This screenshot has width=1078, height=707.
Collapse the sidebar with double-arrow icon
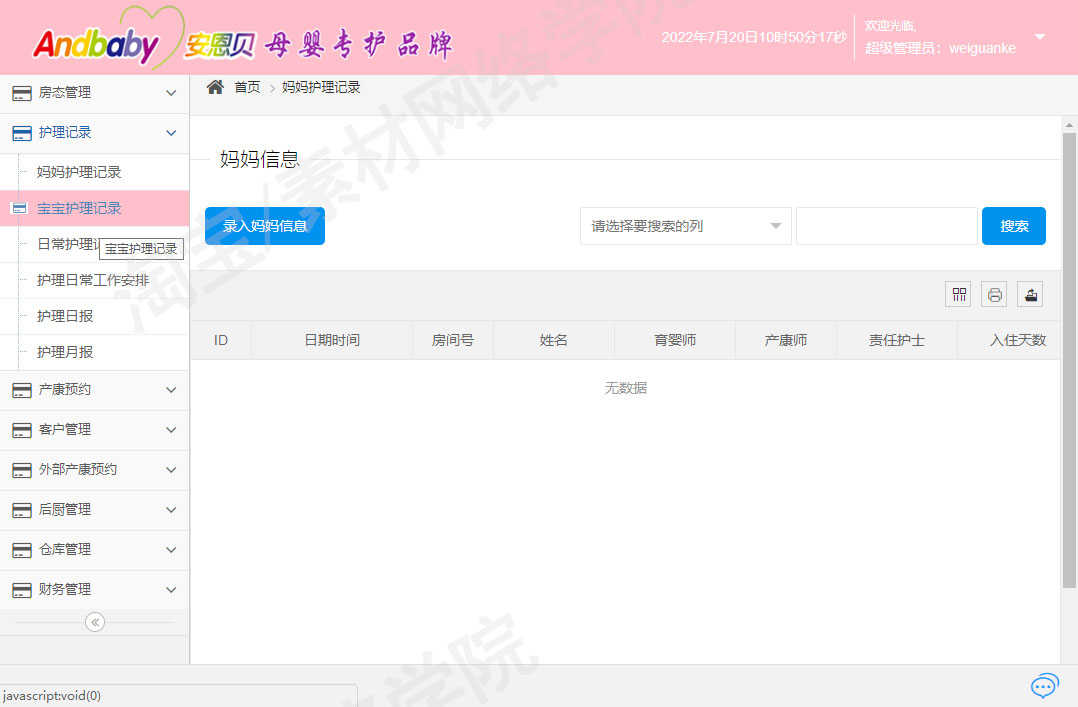coord(95,622)
